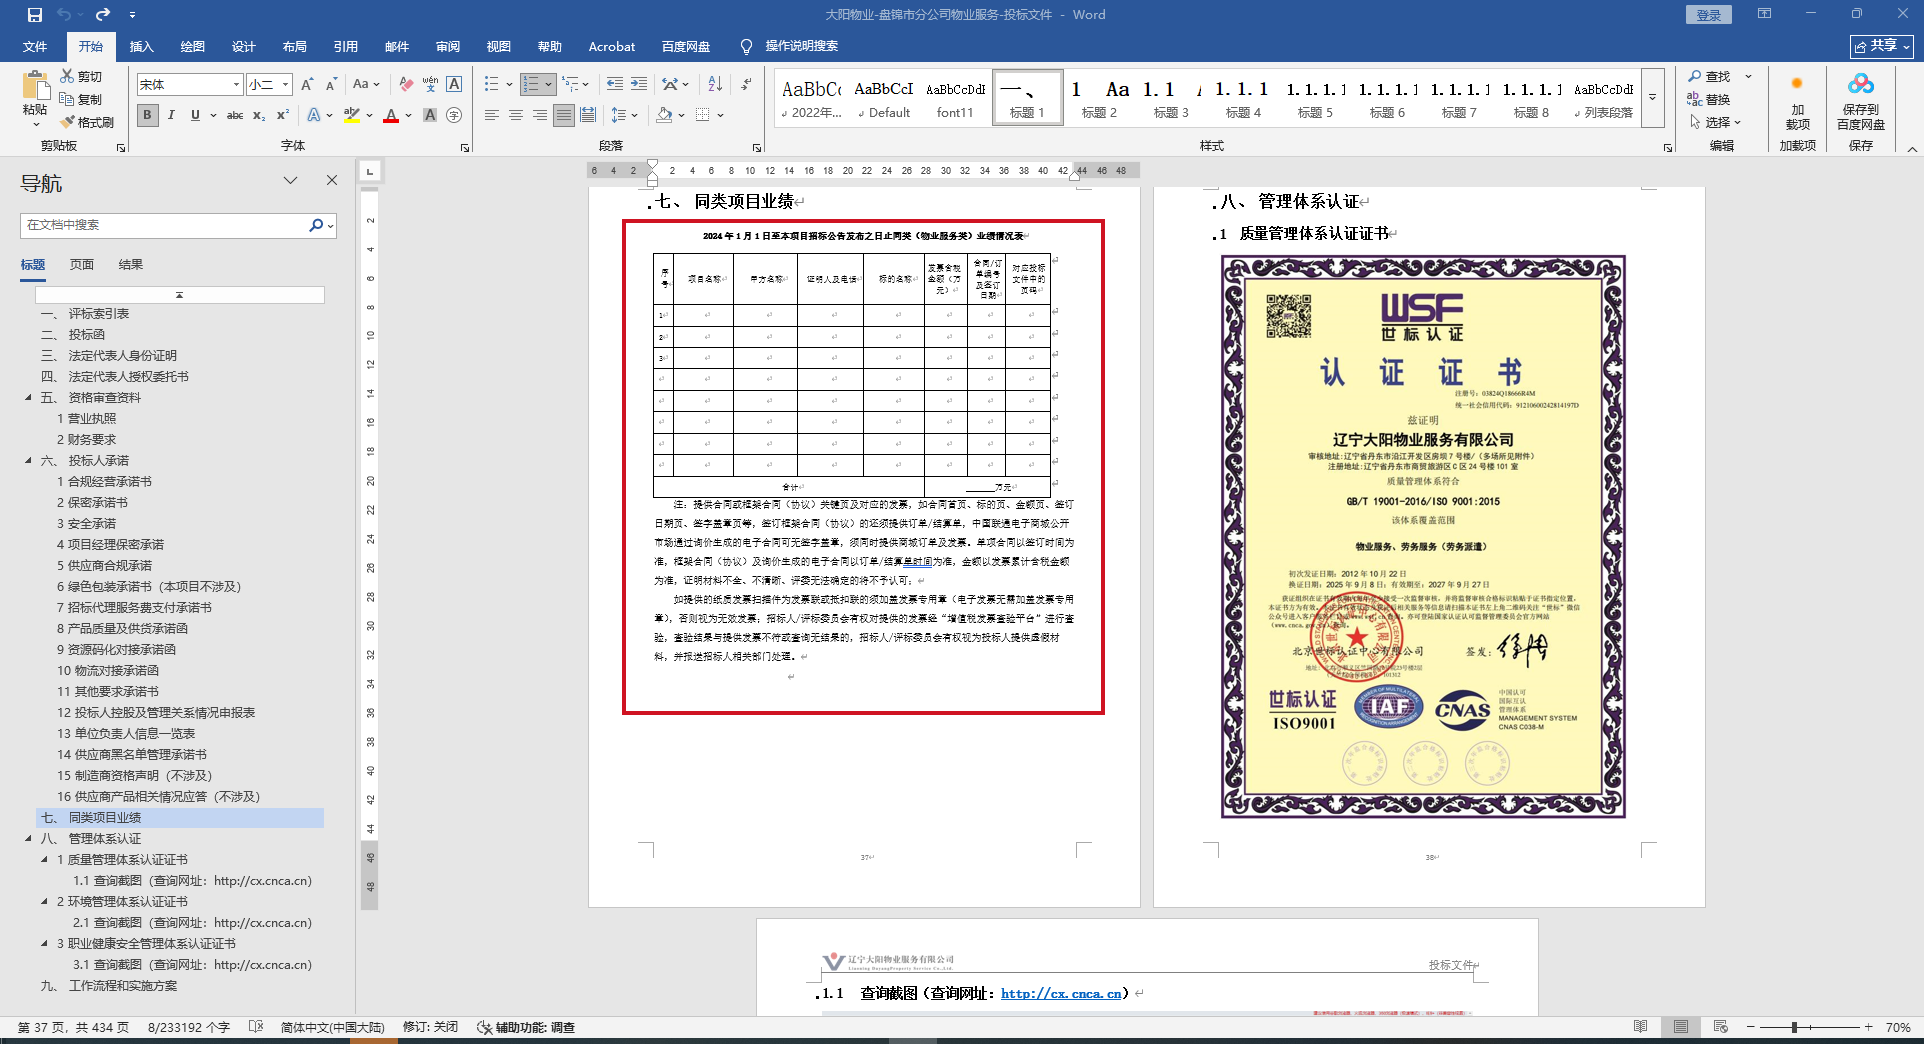This screenshot has width=1924, height=1044.
Task: Decrease the paragraph indent
Action: (x=614, y=84)
